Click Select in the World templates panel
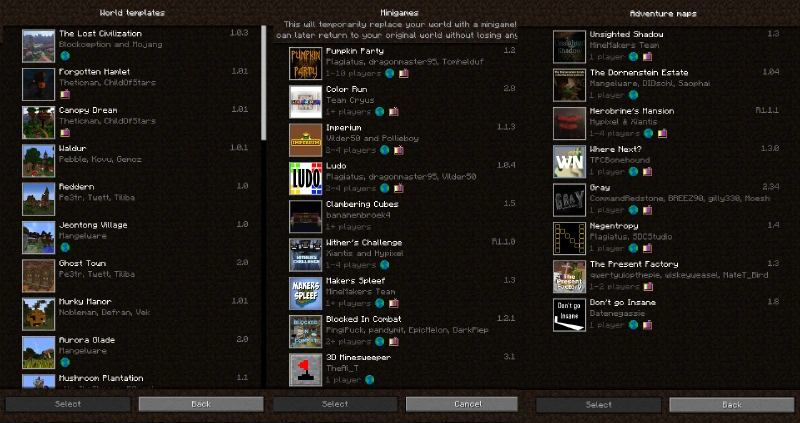The image size is (800, 423). pos(68,404)
